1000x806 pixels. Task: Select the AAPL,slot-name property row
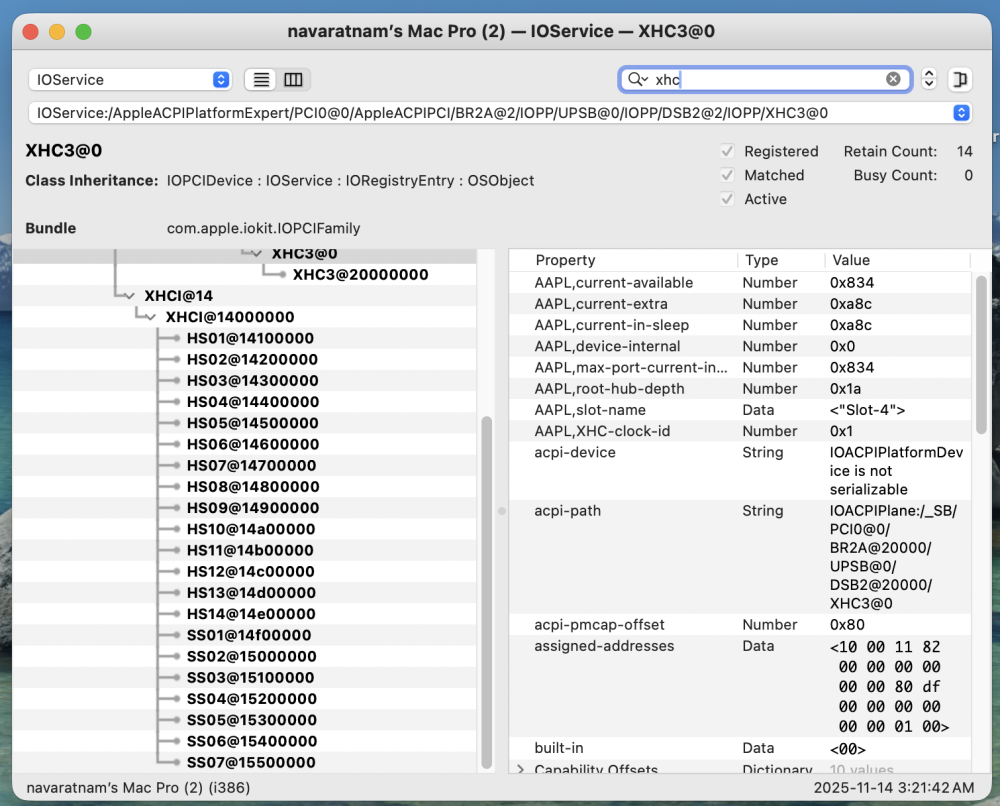click(740, 410)
